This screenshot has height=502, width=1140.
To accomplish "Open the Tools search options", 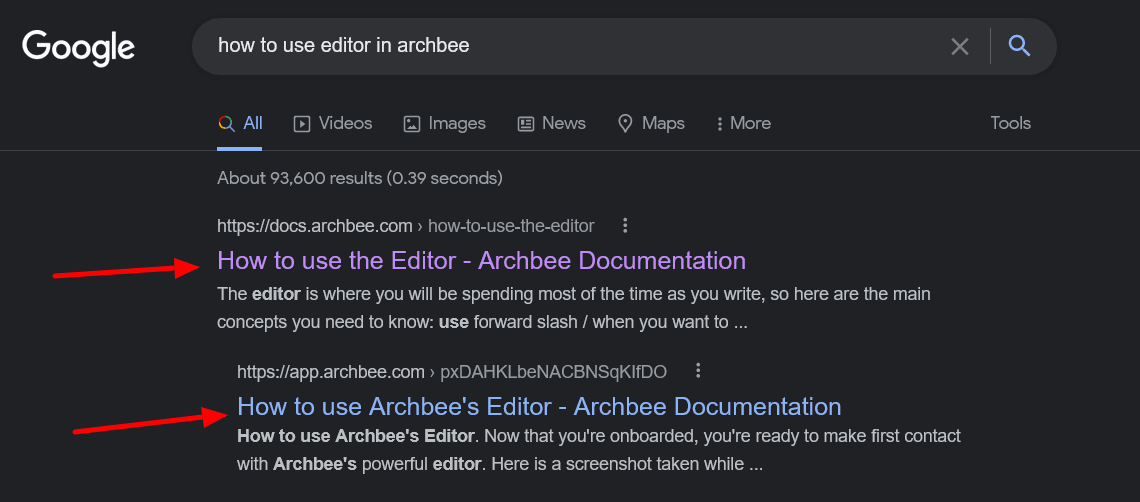I will 1010,123.
